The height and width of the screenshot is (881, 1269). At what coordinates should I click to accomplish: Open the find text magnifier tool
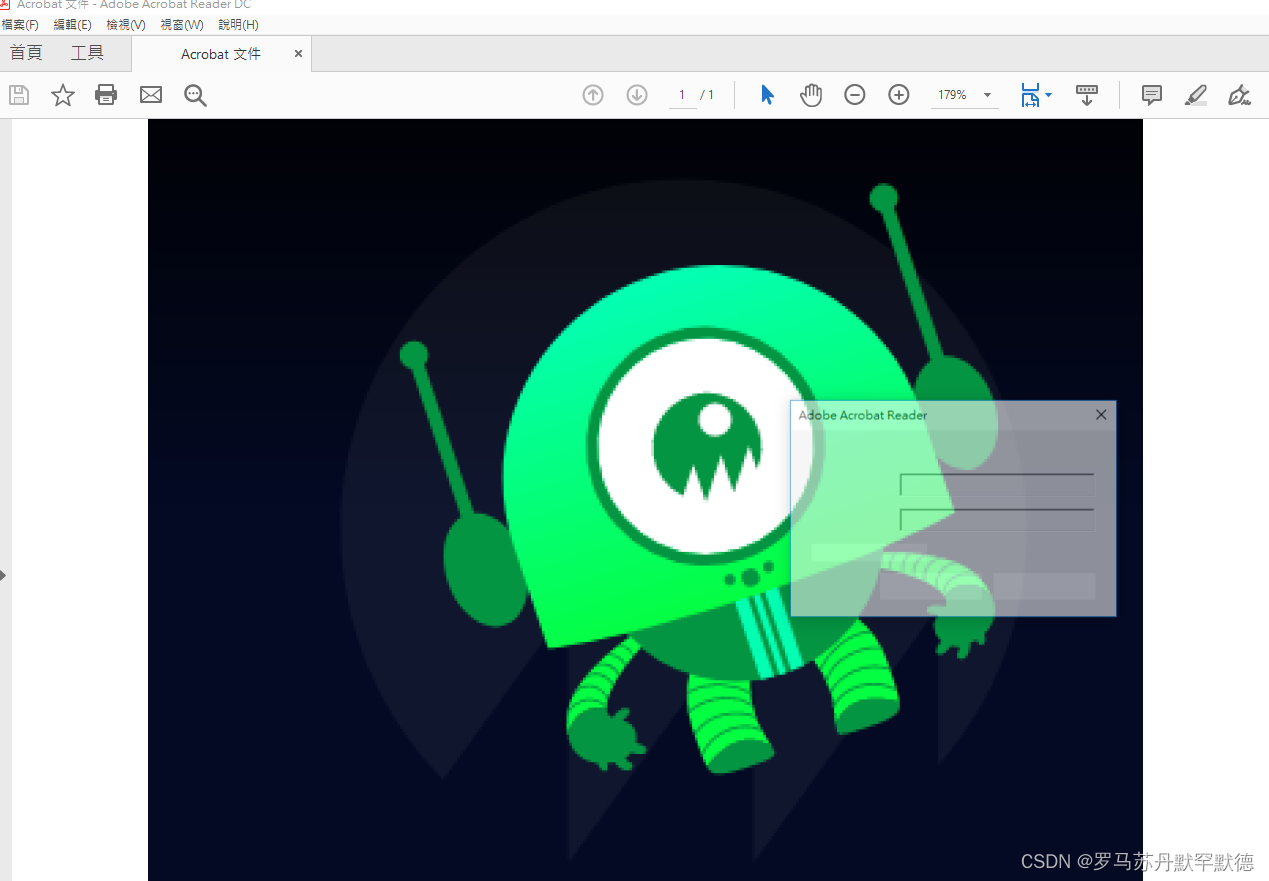[x=195, y=95]
